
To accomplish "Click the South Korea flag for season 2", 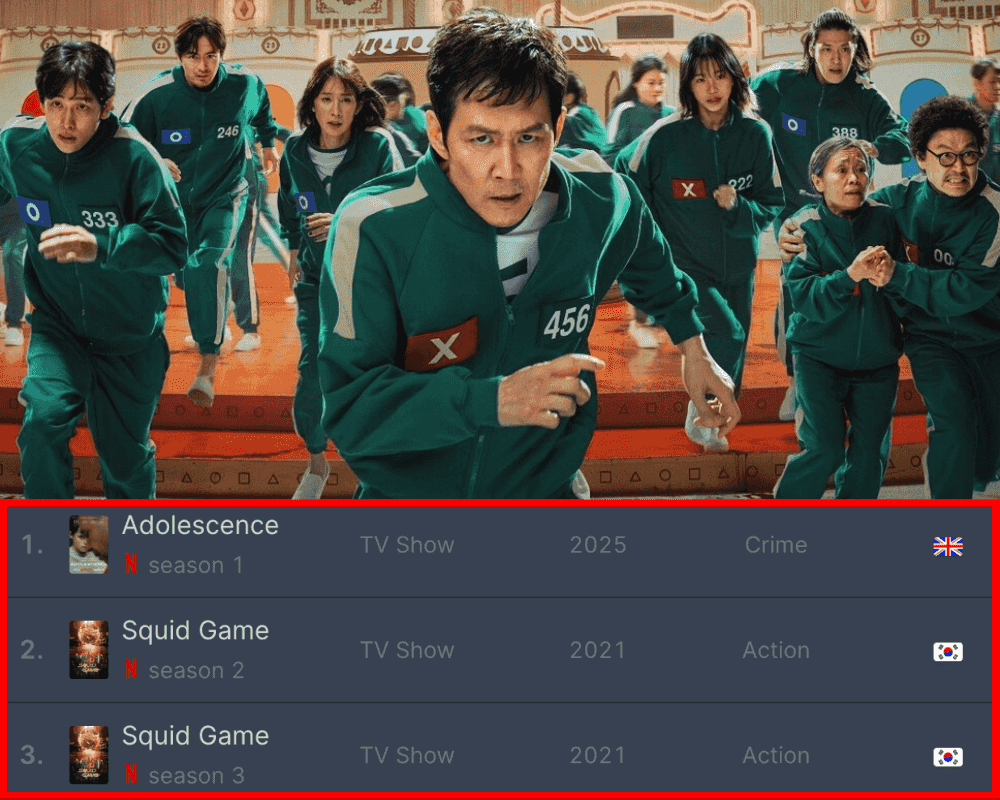I will (x=948, y=651).
